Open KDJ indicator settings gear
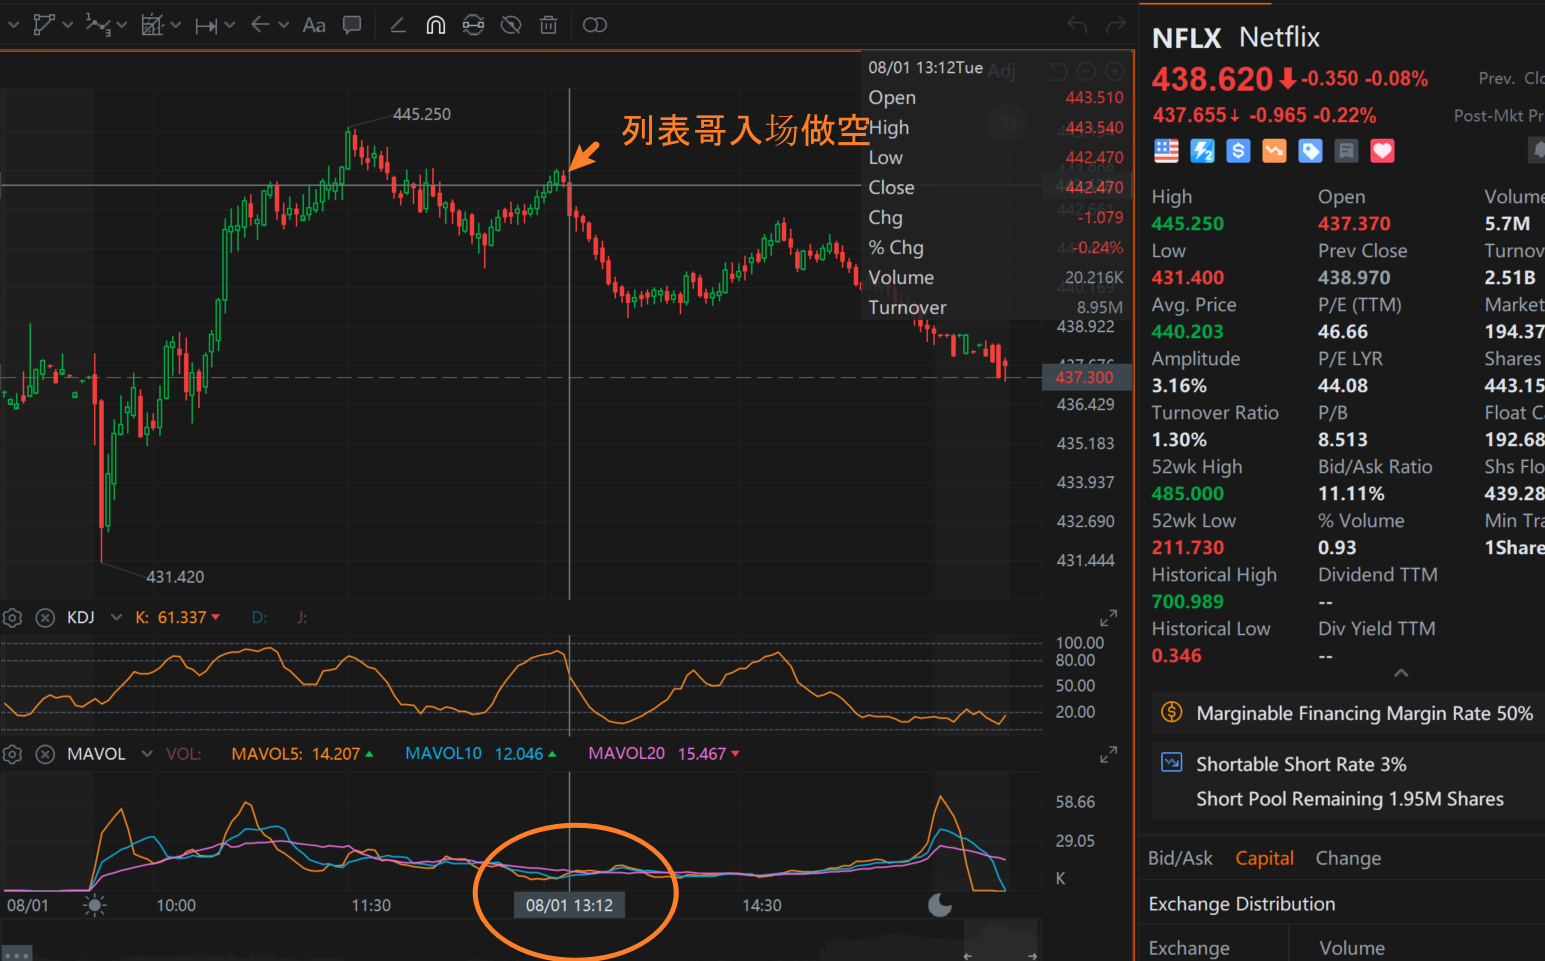 [x=13, y=618]
